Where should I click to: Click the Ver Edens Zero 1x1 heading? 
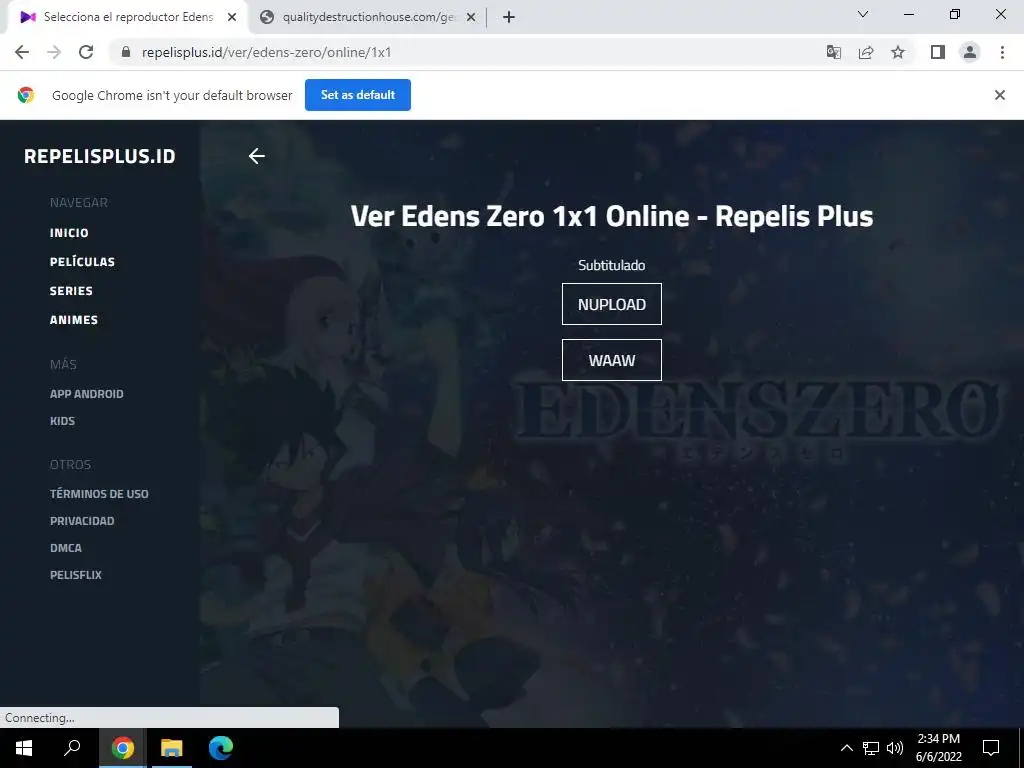(x=612, y=216)
